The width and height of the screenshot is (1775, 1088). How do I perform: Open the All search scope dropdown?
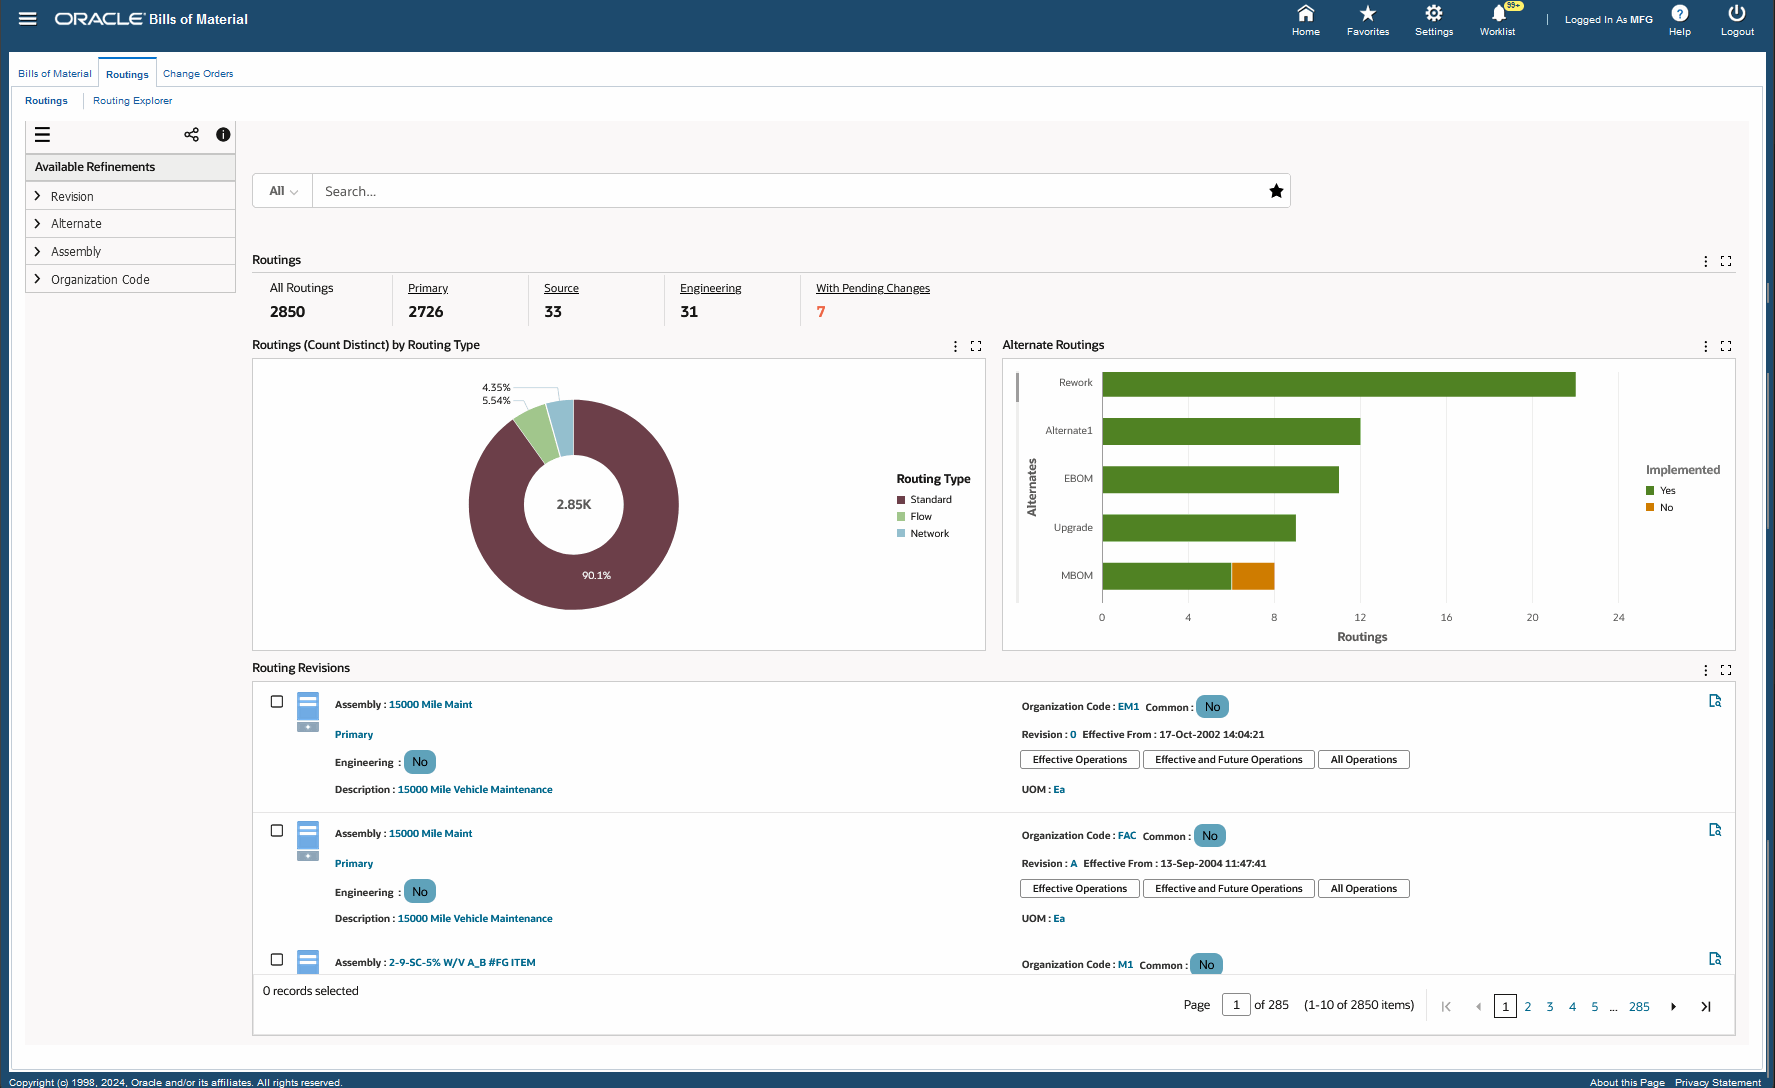pos(283,191)
